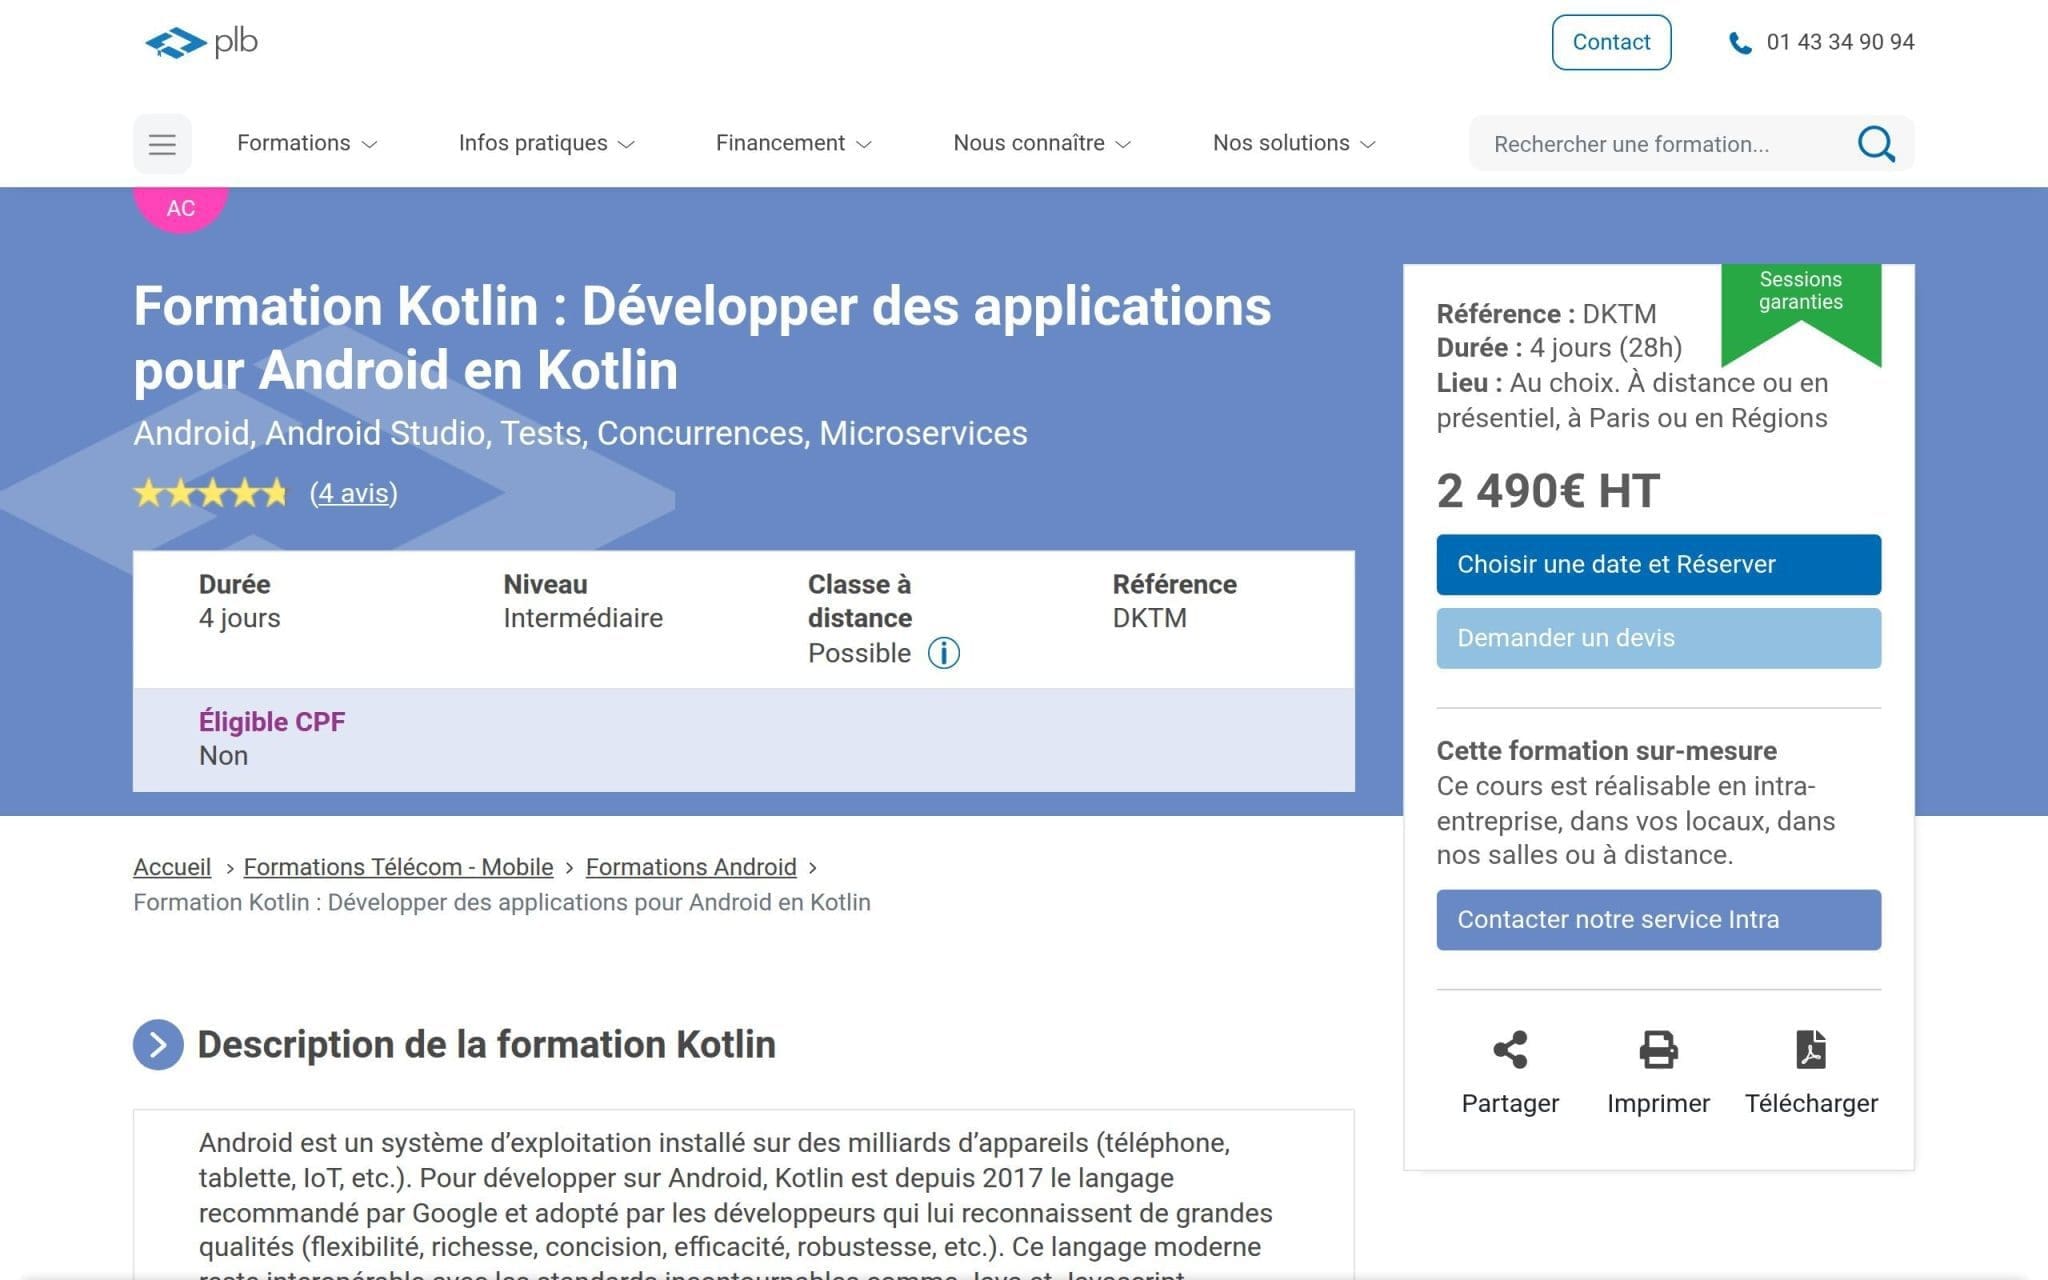The height and width of the screenshot is (1280, 2048).
Task: Click phone number 01 43 34 90 94
Action: pyautogui.click(x=1840, y=42)
